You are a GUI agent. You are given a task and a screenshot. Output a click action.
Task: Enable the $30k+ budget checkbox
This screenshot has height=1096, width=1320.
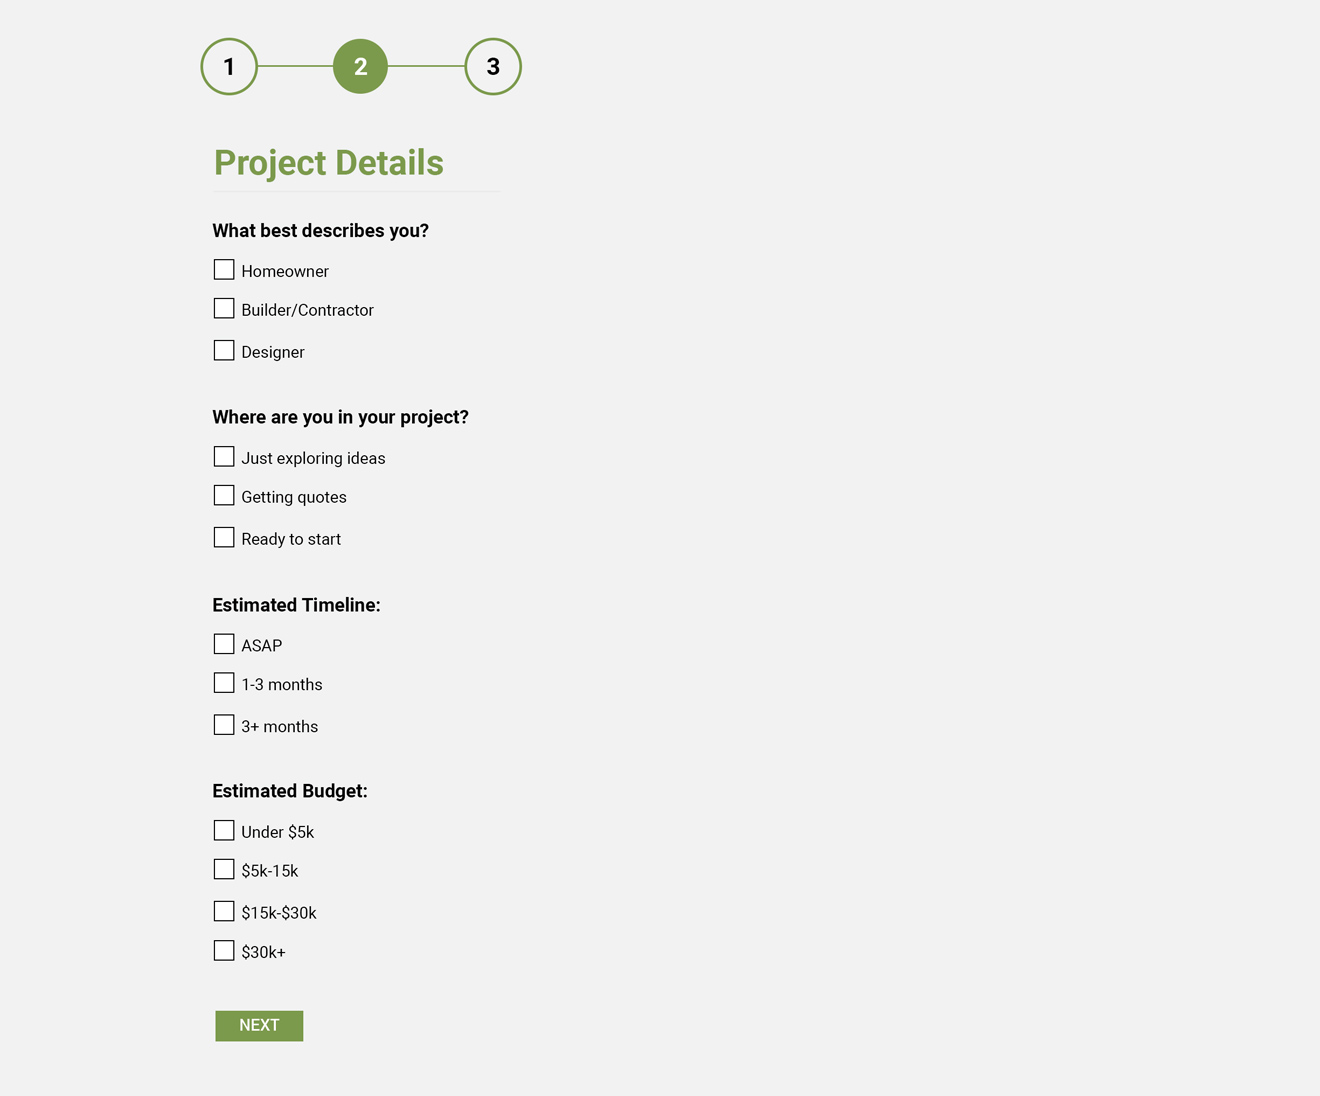click(224, 951)
